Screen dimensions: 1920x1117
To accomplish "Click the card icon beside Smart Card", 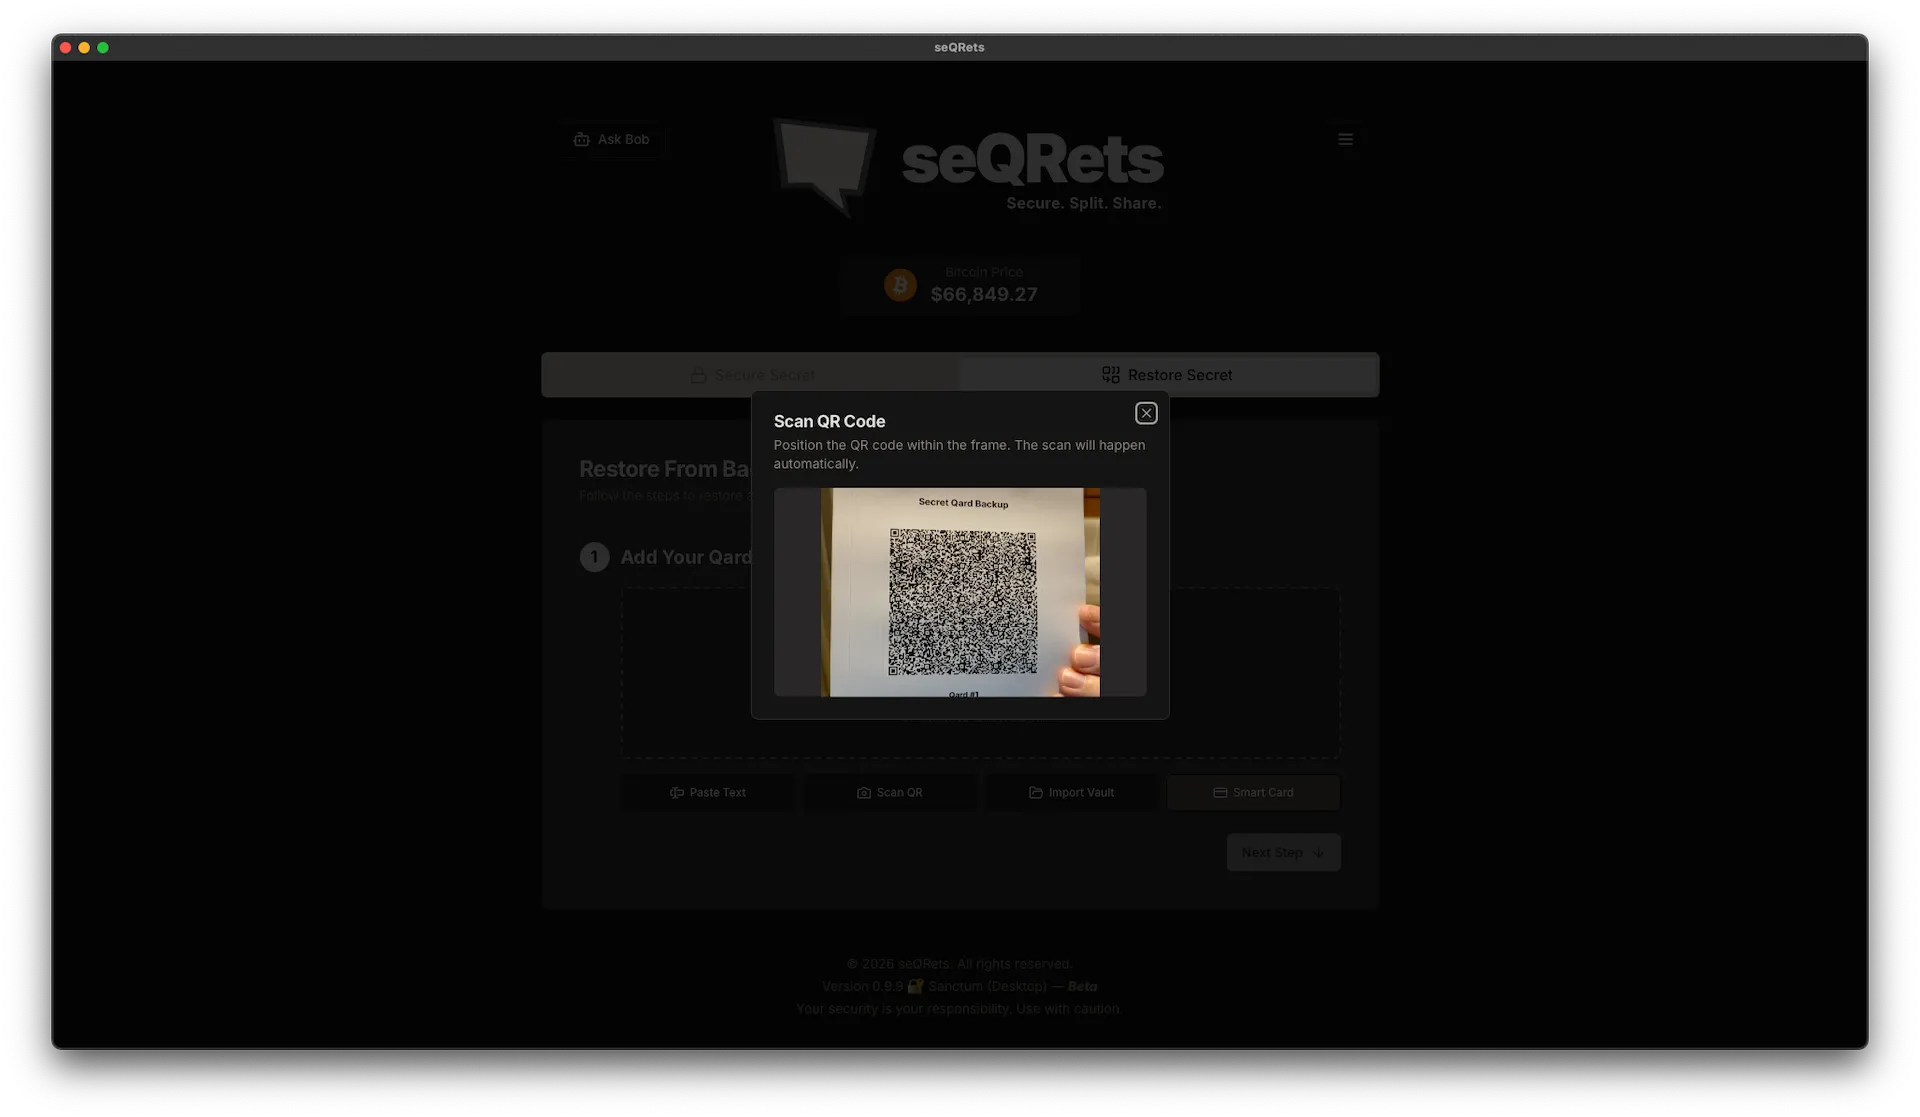I will coord(1220,793).
